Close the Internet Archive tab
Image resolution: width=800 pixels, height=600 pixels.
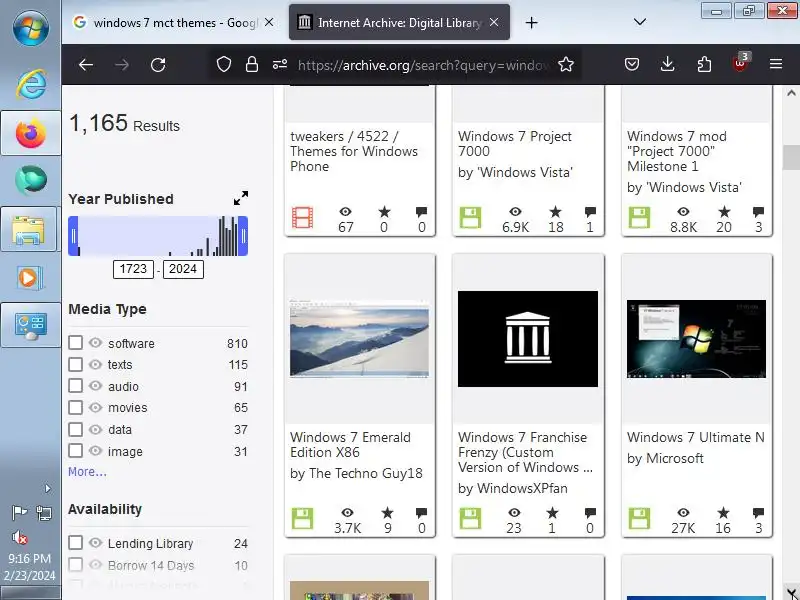[494, 22]
